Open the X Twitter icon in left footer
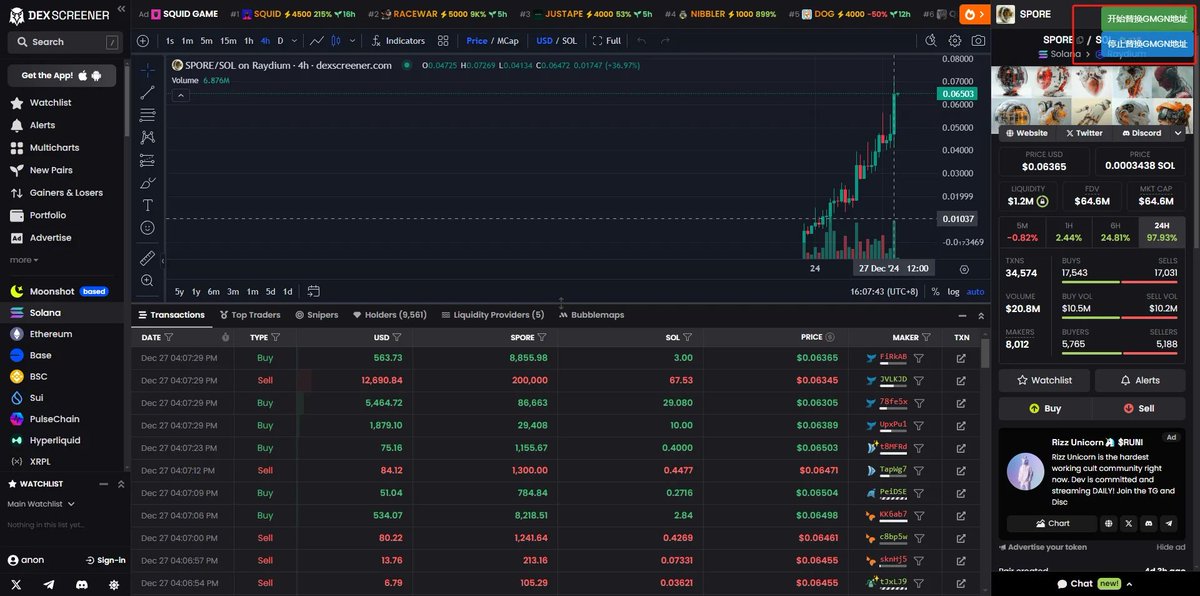 pos(16,584)
